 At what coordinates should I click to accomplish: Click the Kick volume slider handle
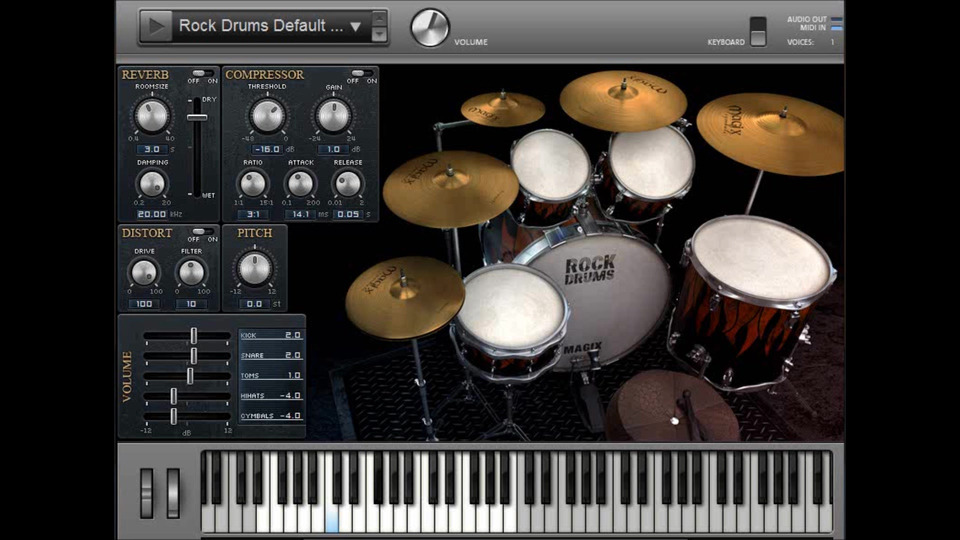pyautogui.click(x=193, y=336)
